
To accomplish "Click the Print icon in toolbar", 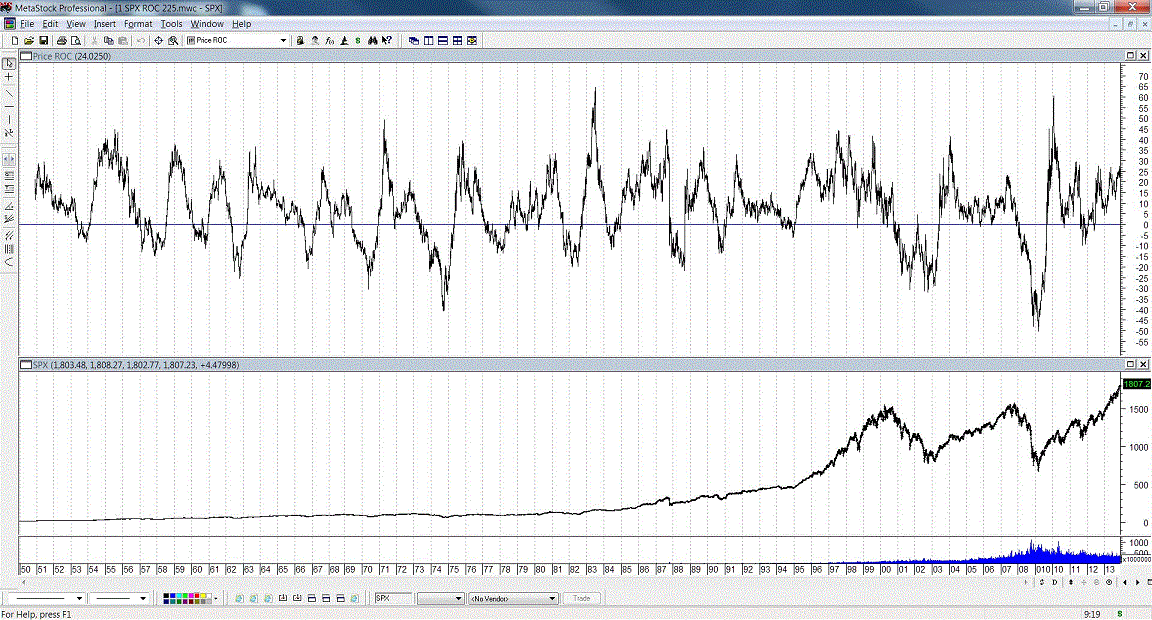I will (x=61, y=40).
